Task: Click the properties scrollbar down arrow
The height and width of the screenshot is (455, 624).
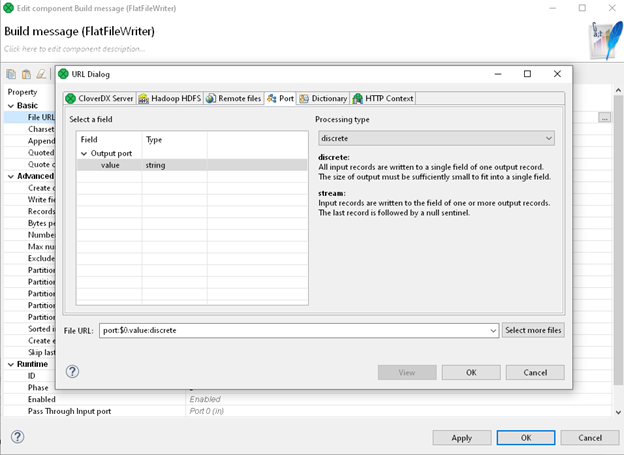Action: pyautogui.click(x=618, y=412)
